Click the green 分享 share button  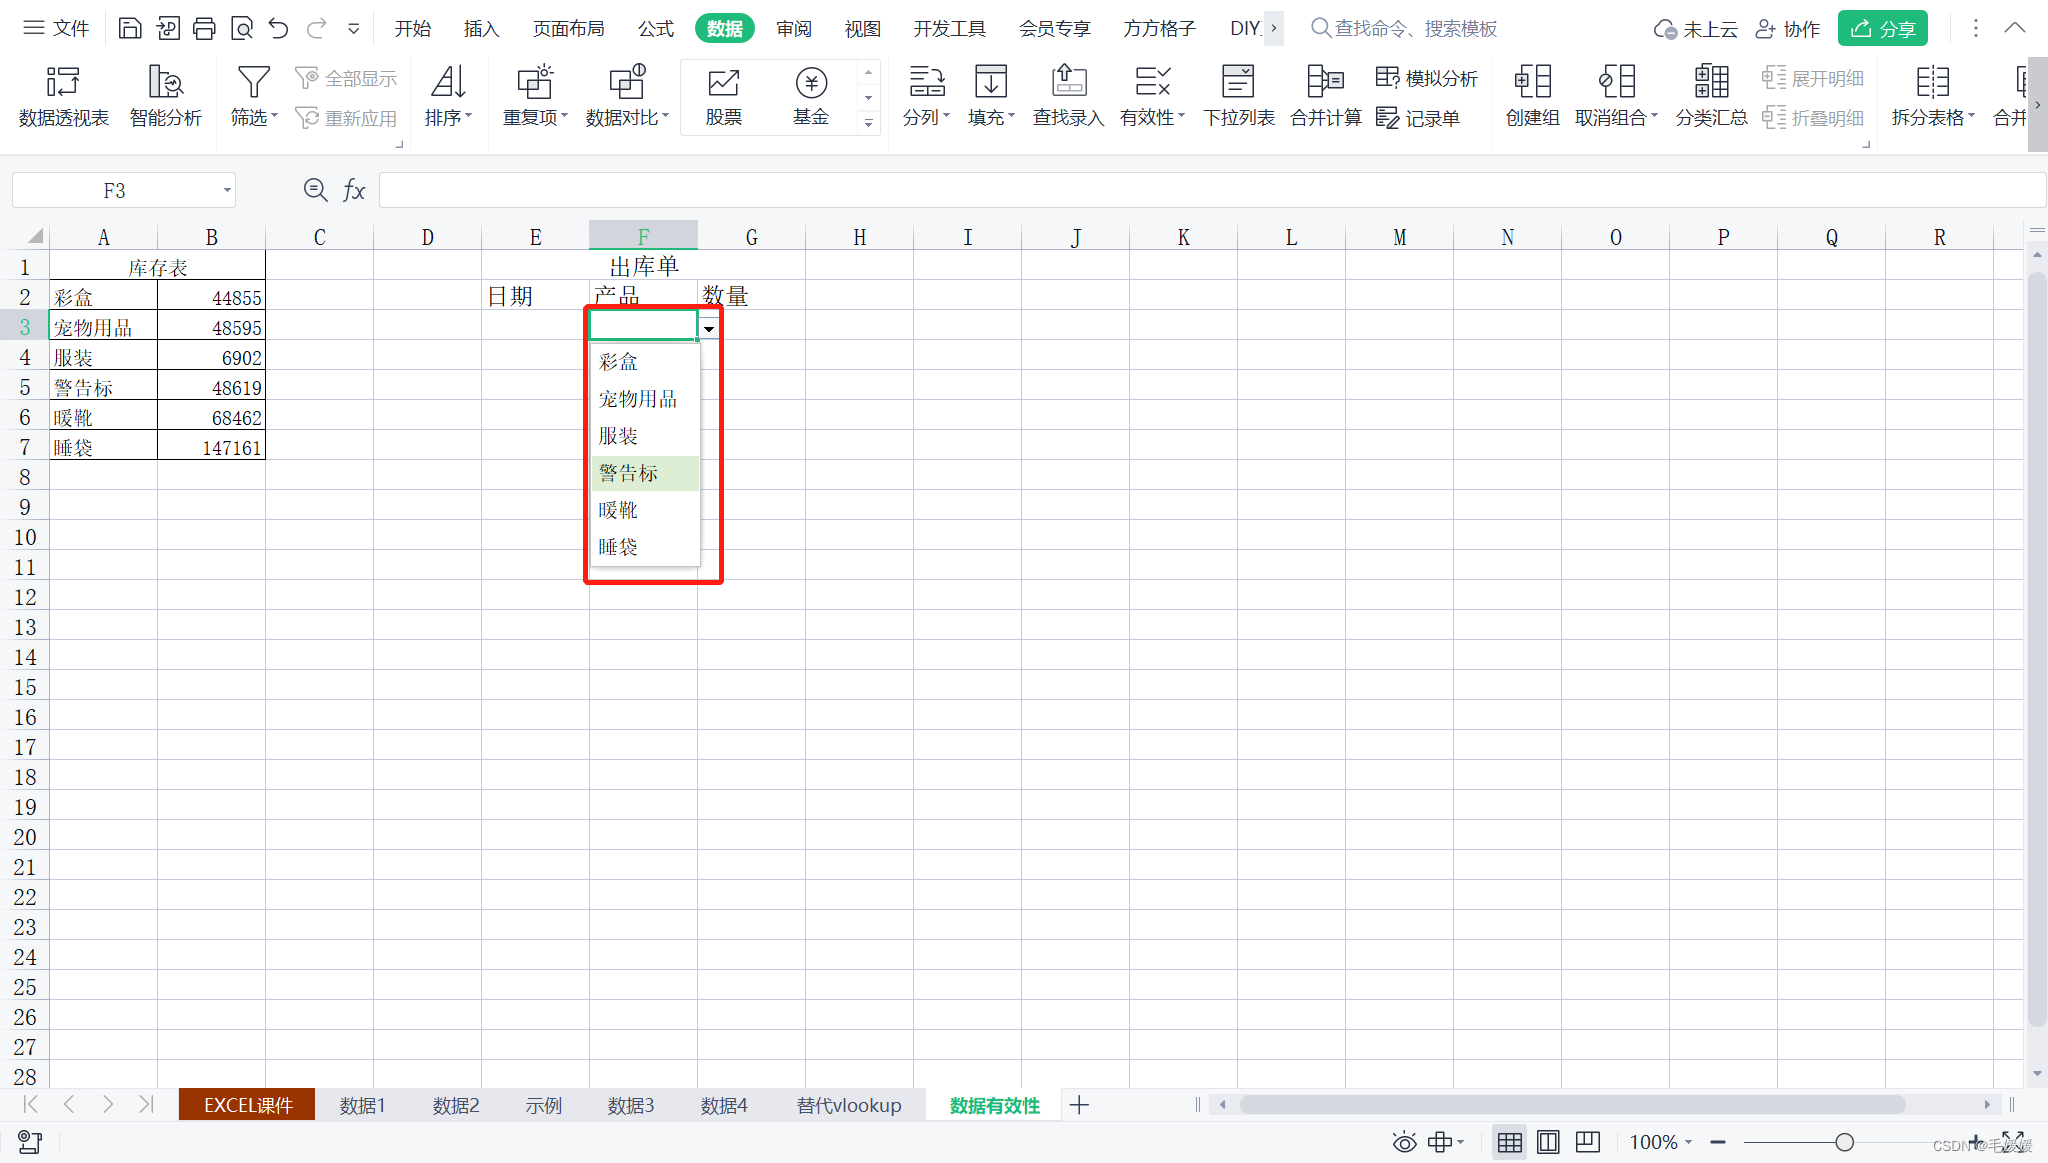(1882, 28)
